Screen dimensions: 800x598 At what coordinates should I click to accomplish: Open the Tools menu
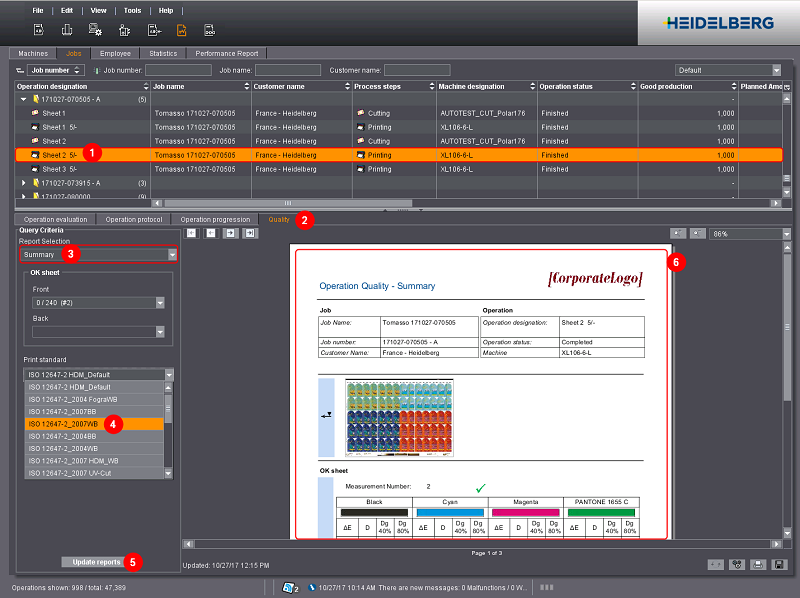(x=132, y=10)
